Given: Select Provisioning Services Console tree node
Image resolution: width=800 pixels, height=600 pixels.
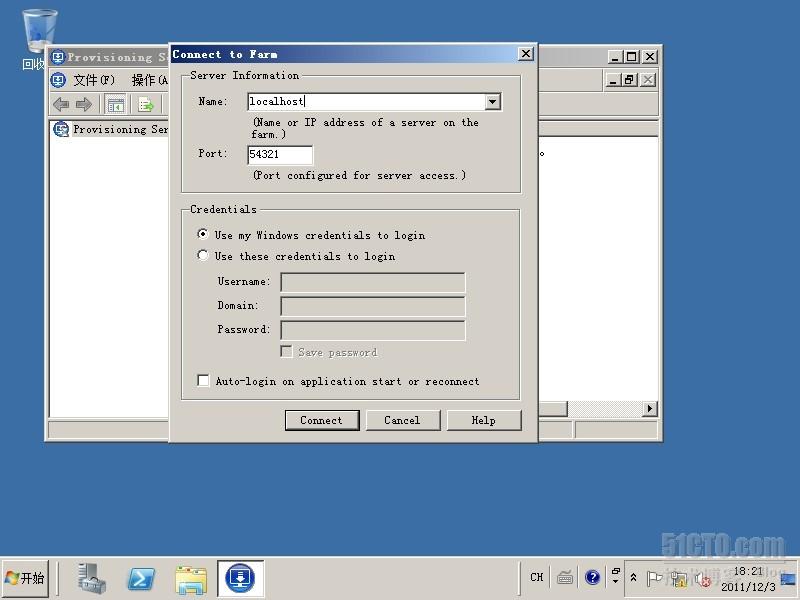Looking at the screenshot, I should point(111,129).
